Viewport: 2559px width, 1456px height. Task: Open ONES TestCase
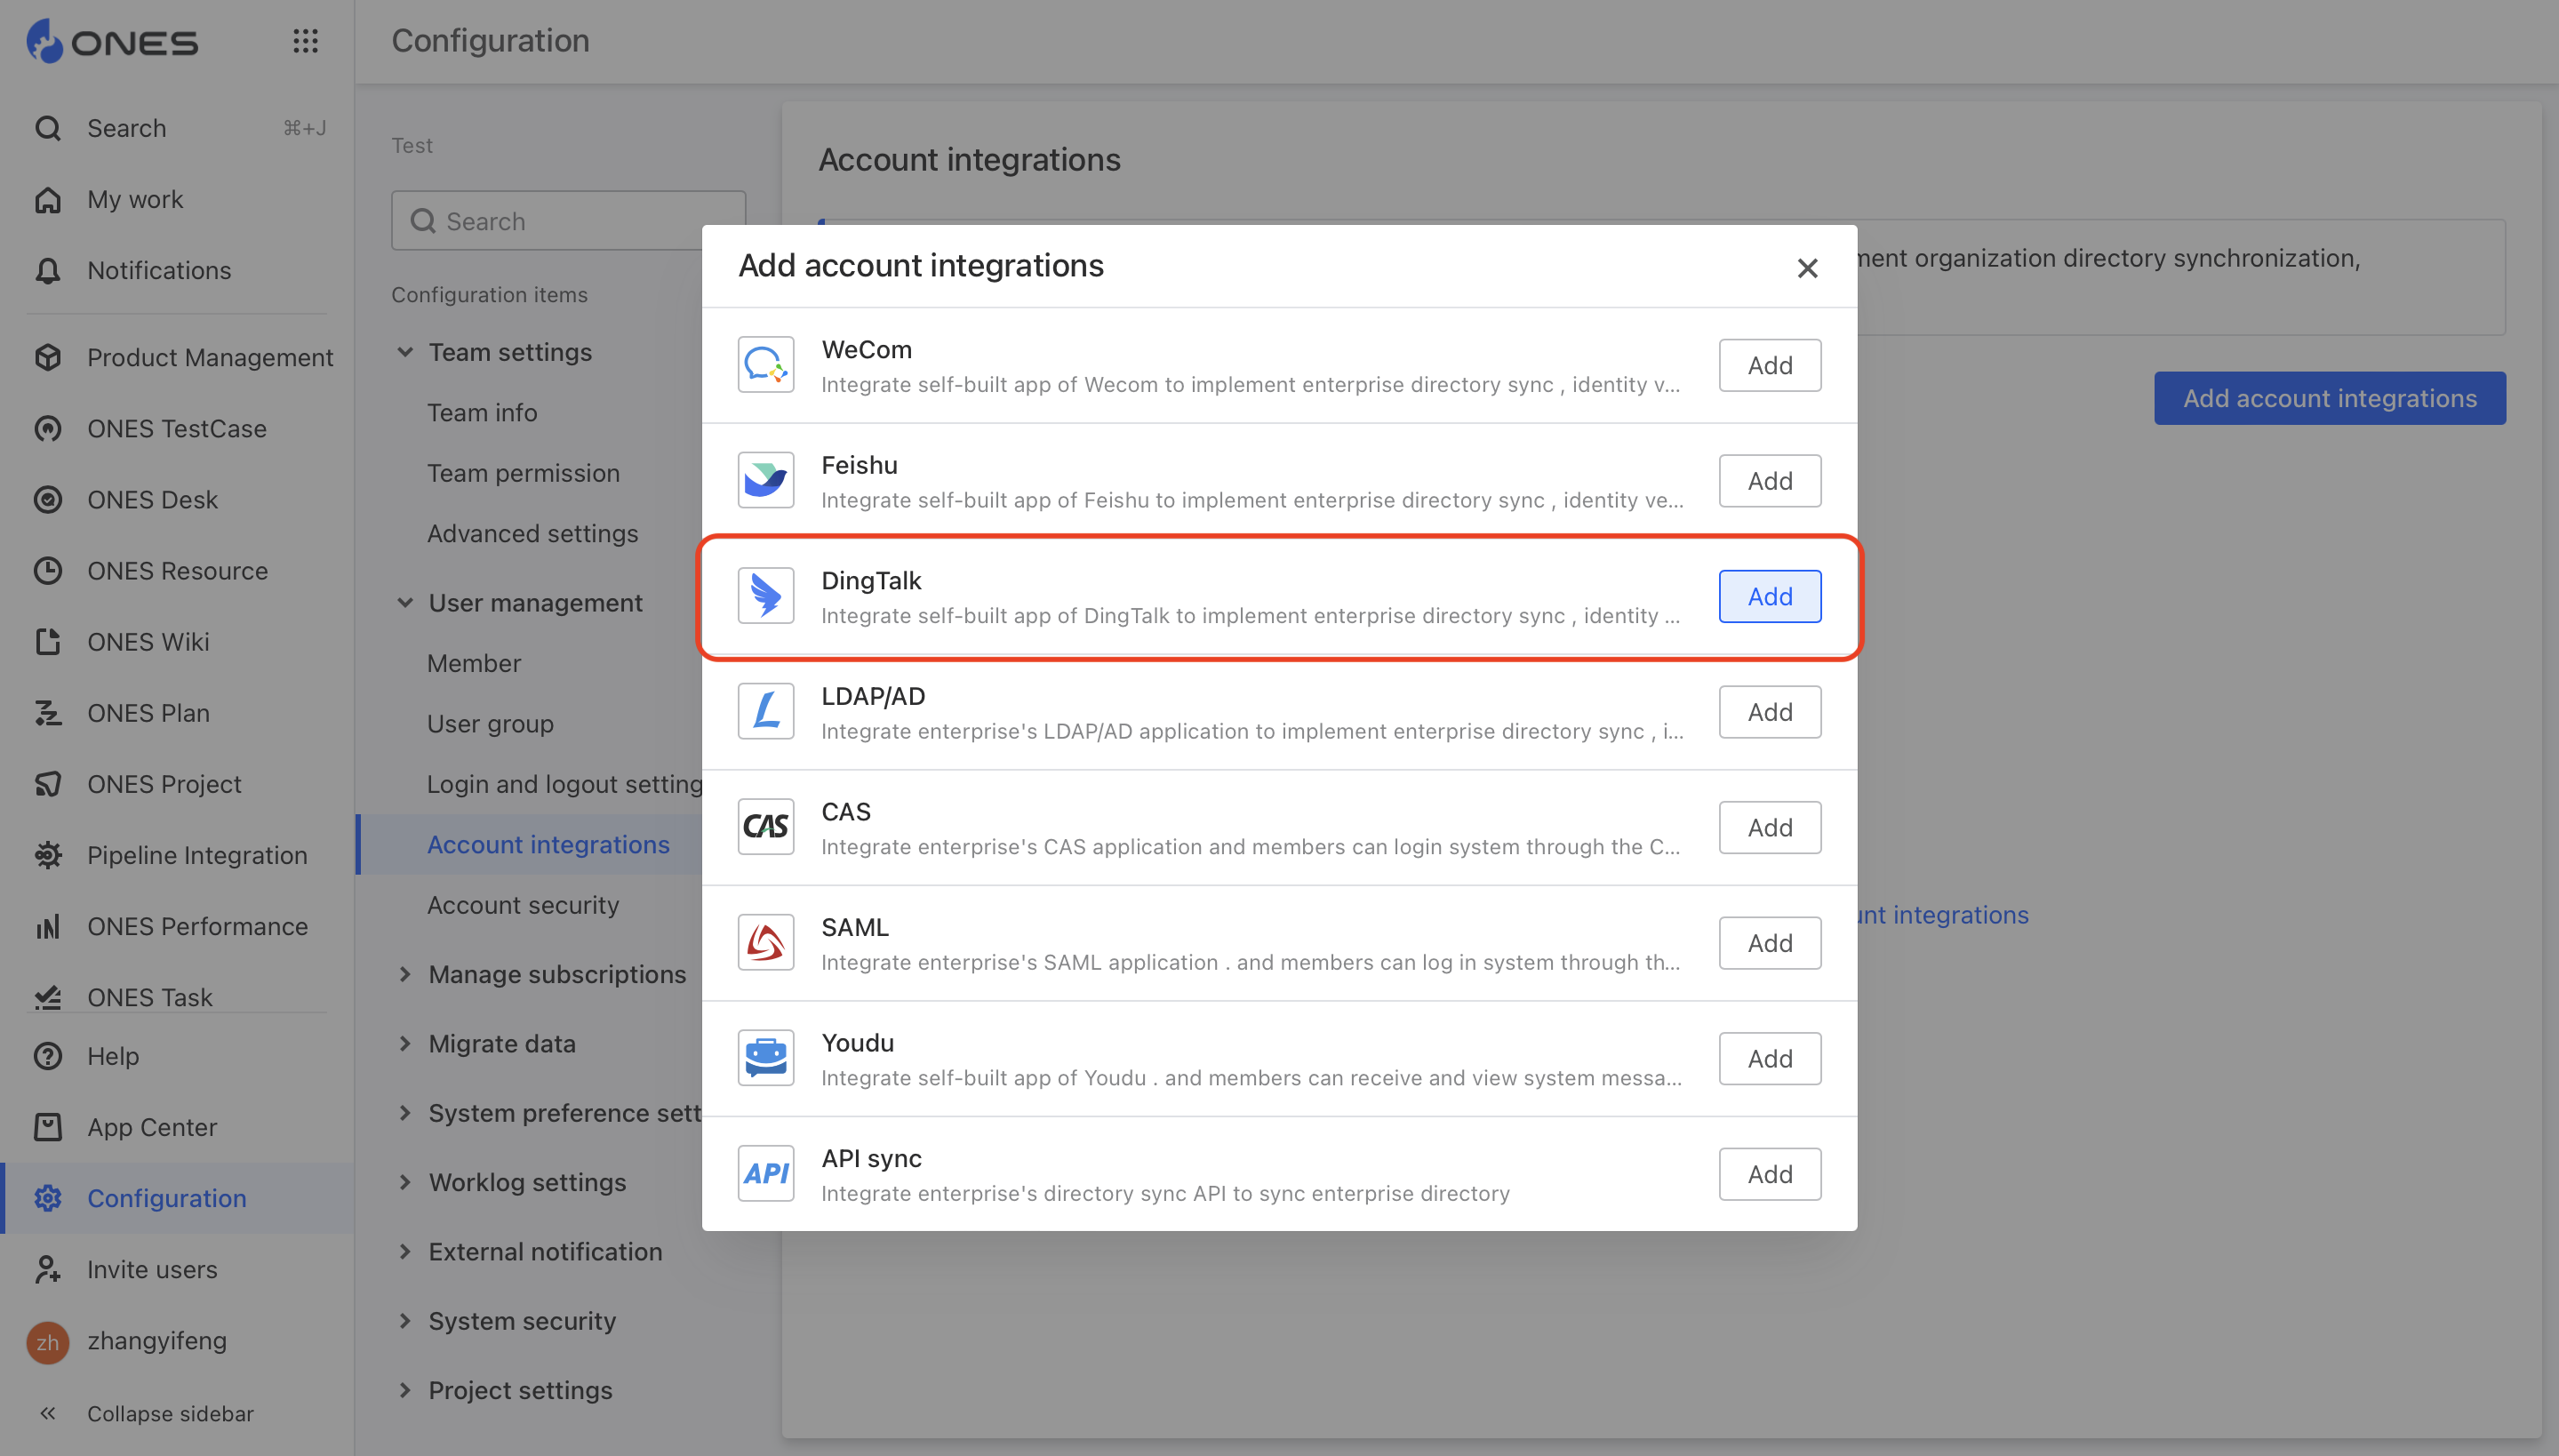pyautogui.click(x=177, y=428)
